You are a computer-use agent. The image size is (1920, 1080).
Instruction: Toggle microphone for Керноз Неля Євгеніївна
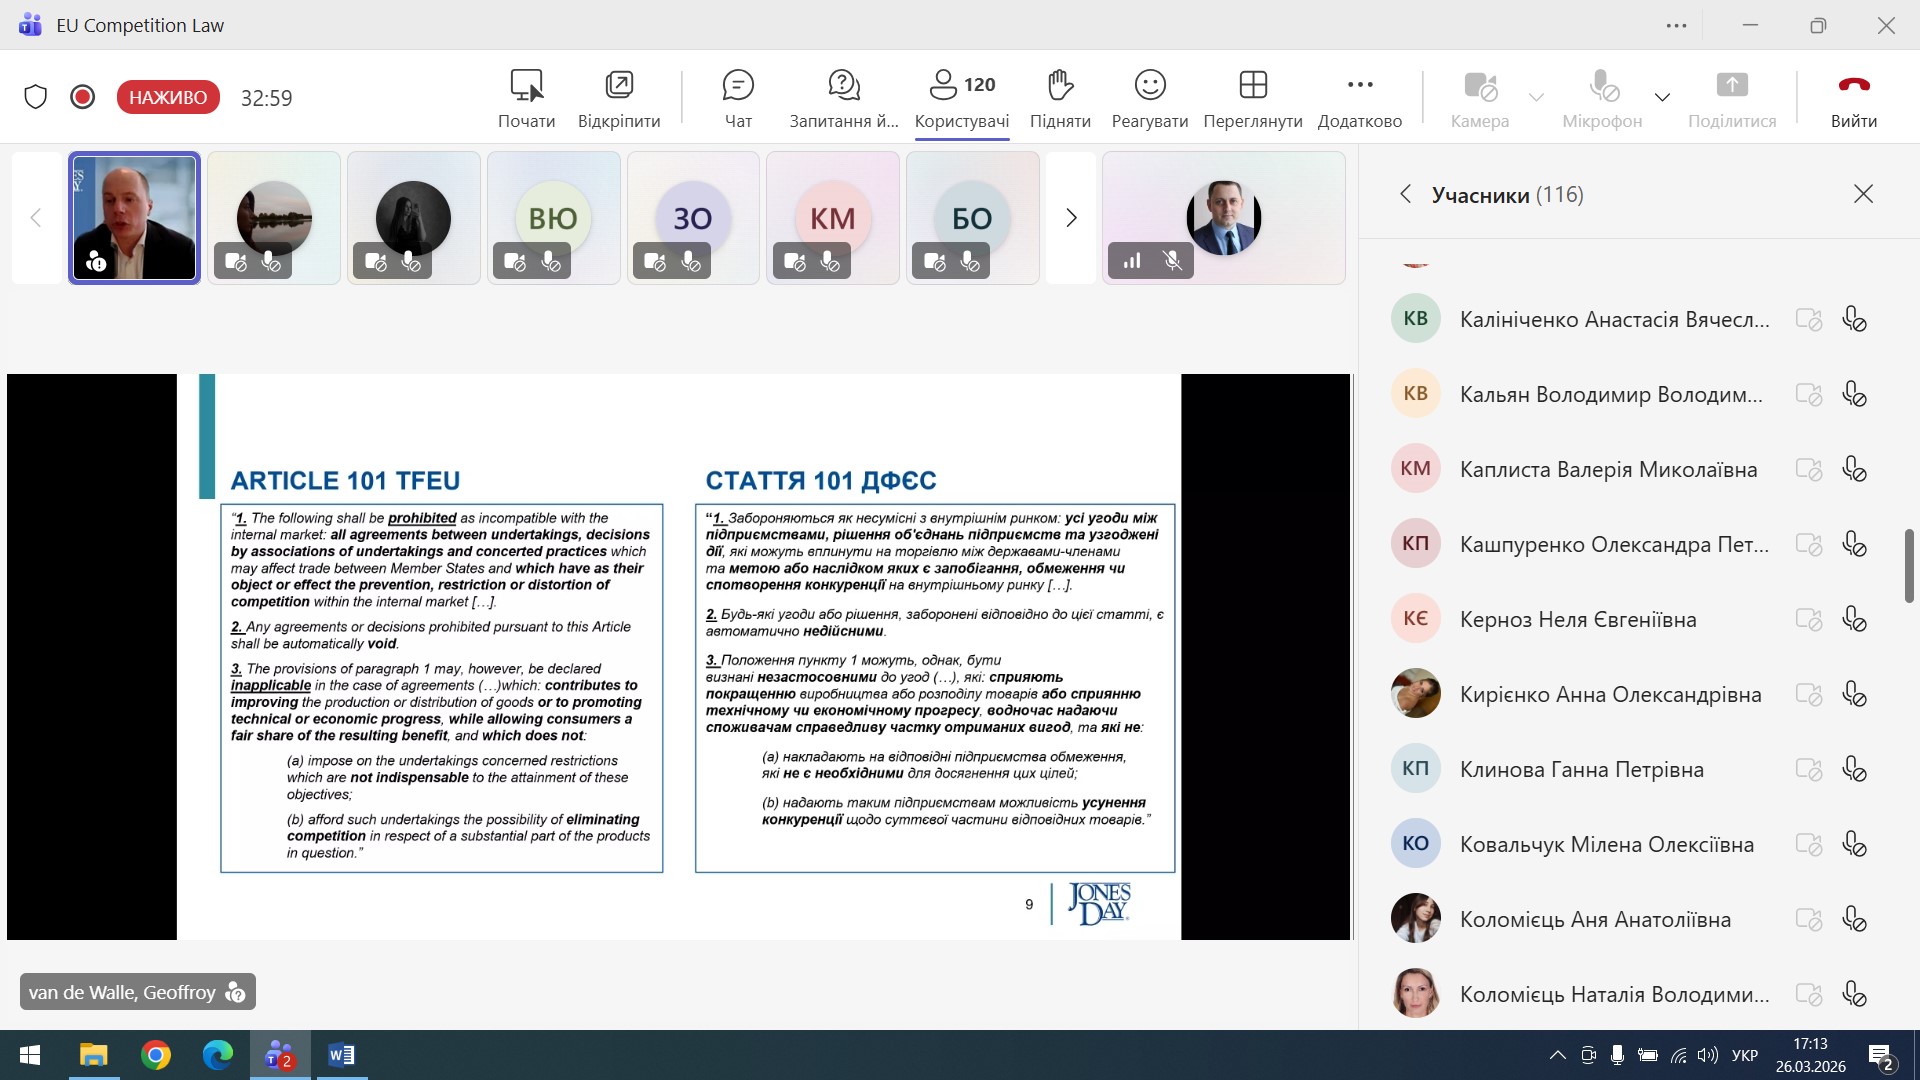[1854, 620]
